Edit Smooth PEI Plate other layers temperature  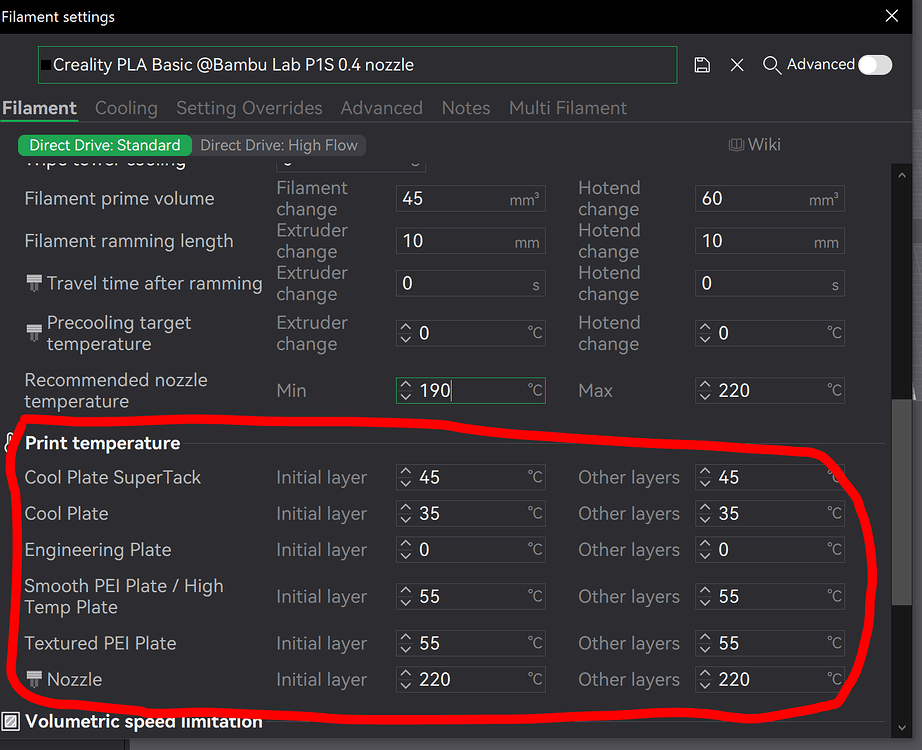coord(770,596)
